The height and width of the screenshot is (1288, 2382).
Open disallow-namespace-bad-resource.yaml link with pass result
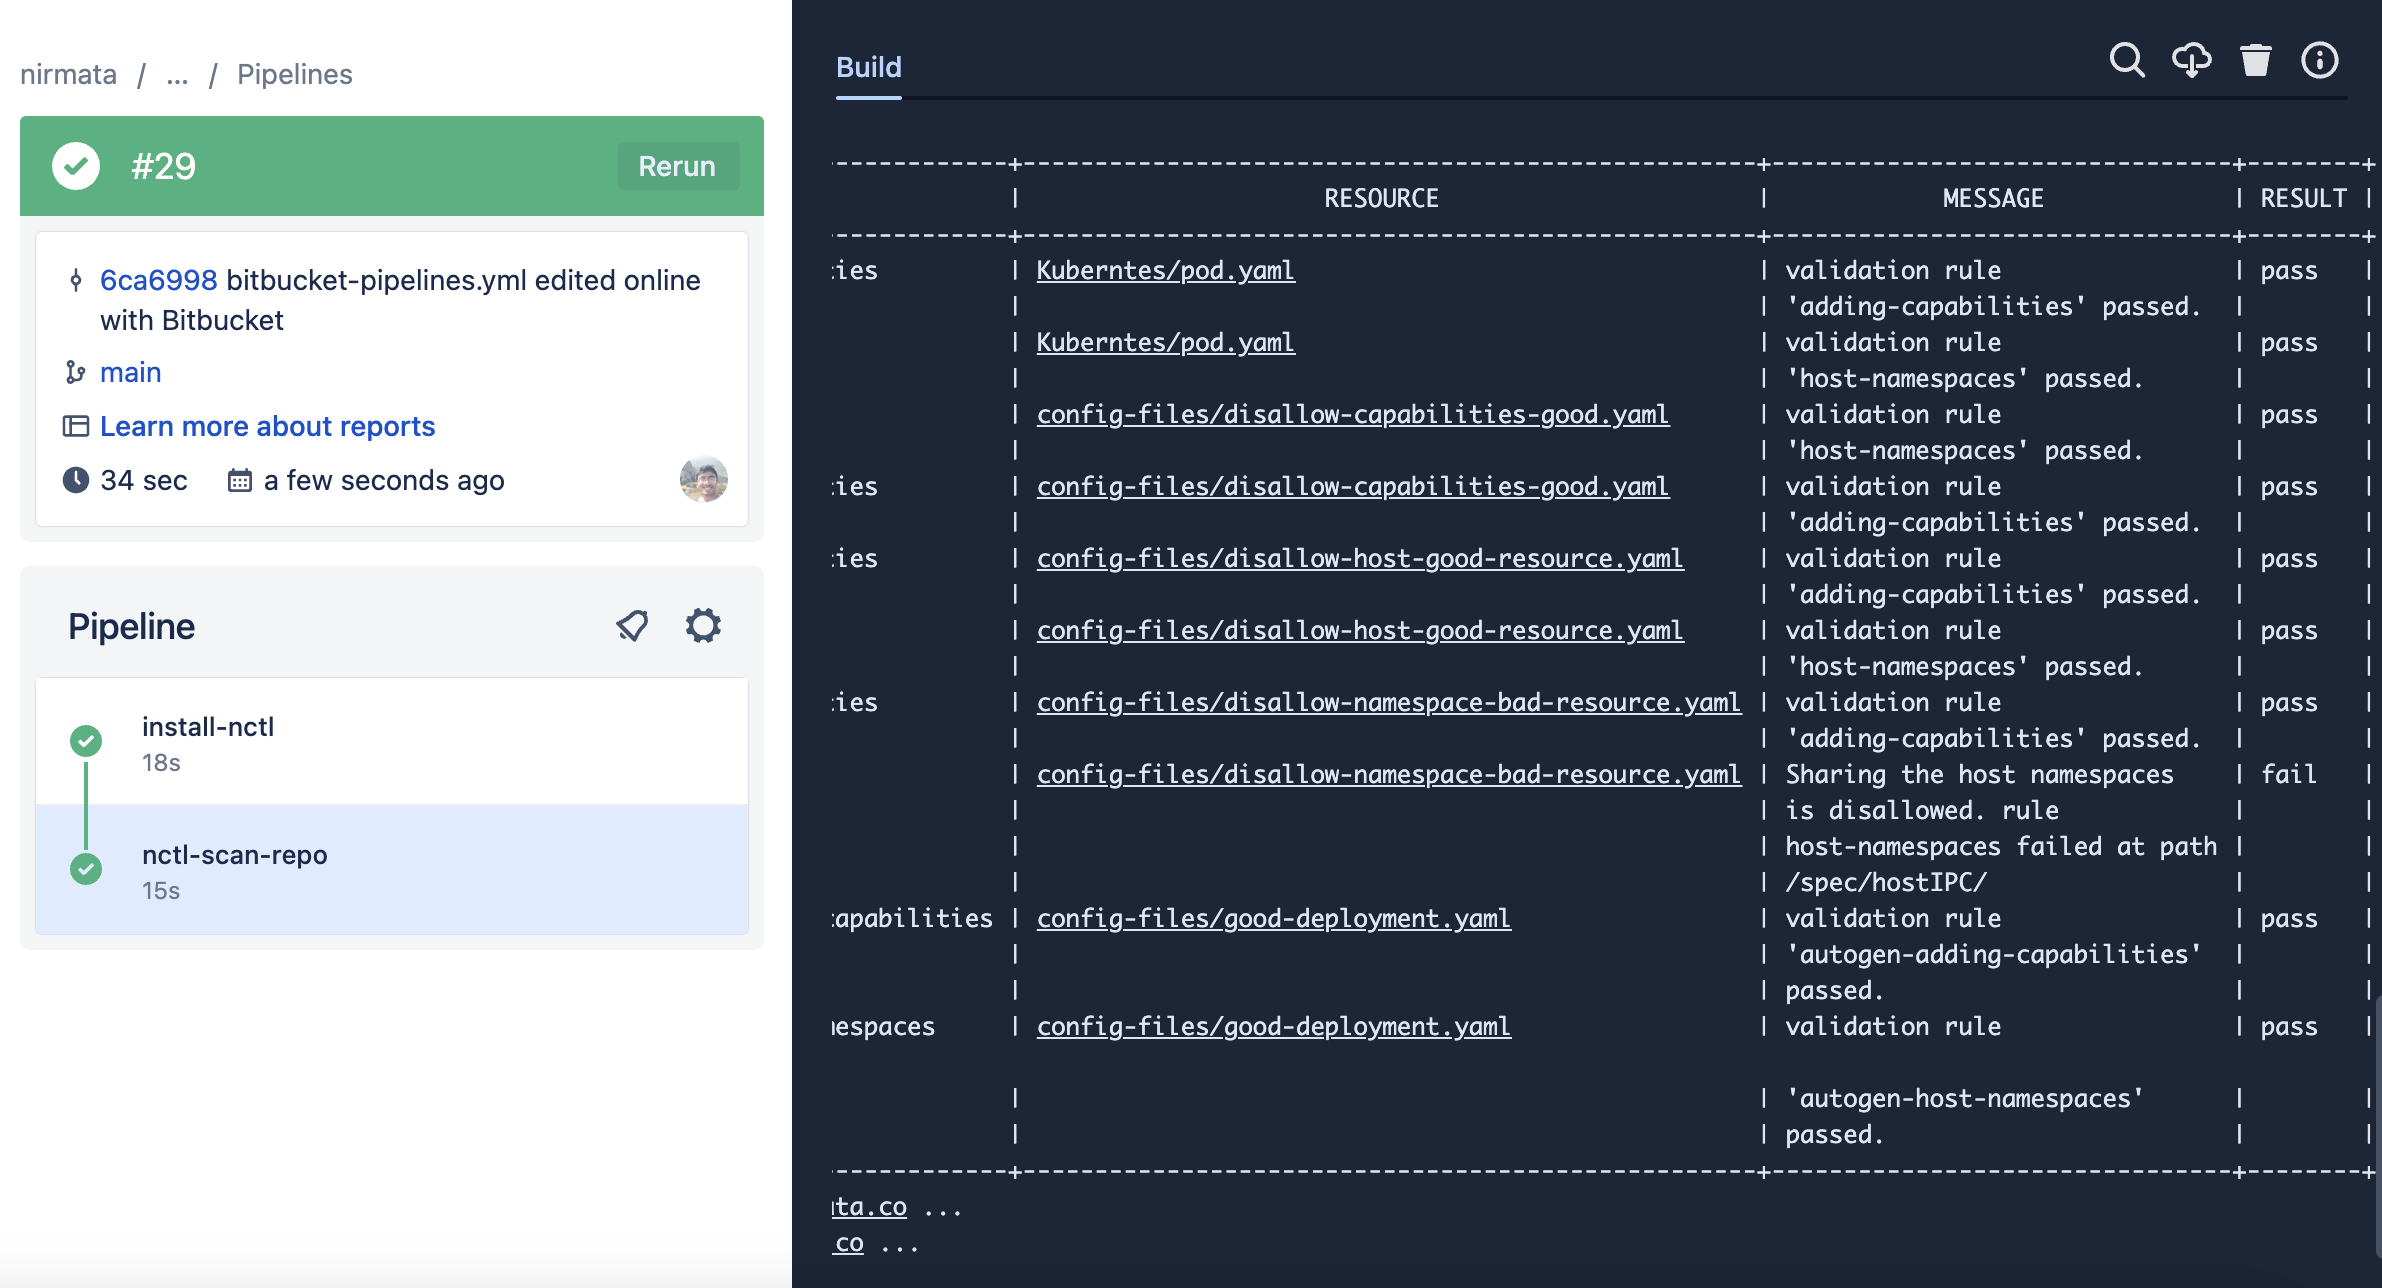pos(1389,702)
